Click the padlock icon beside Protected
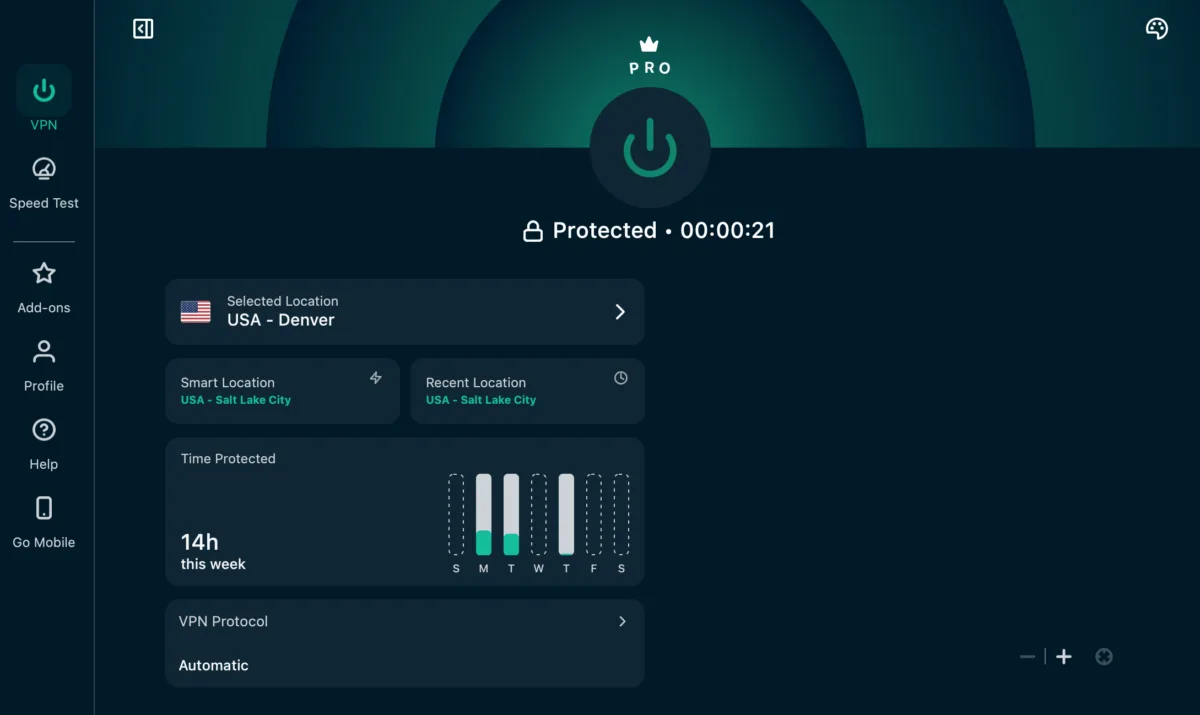This screenshot has height=715, width=1200. (x=533, y=231)
